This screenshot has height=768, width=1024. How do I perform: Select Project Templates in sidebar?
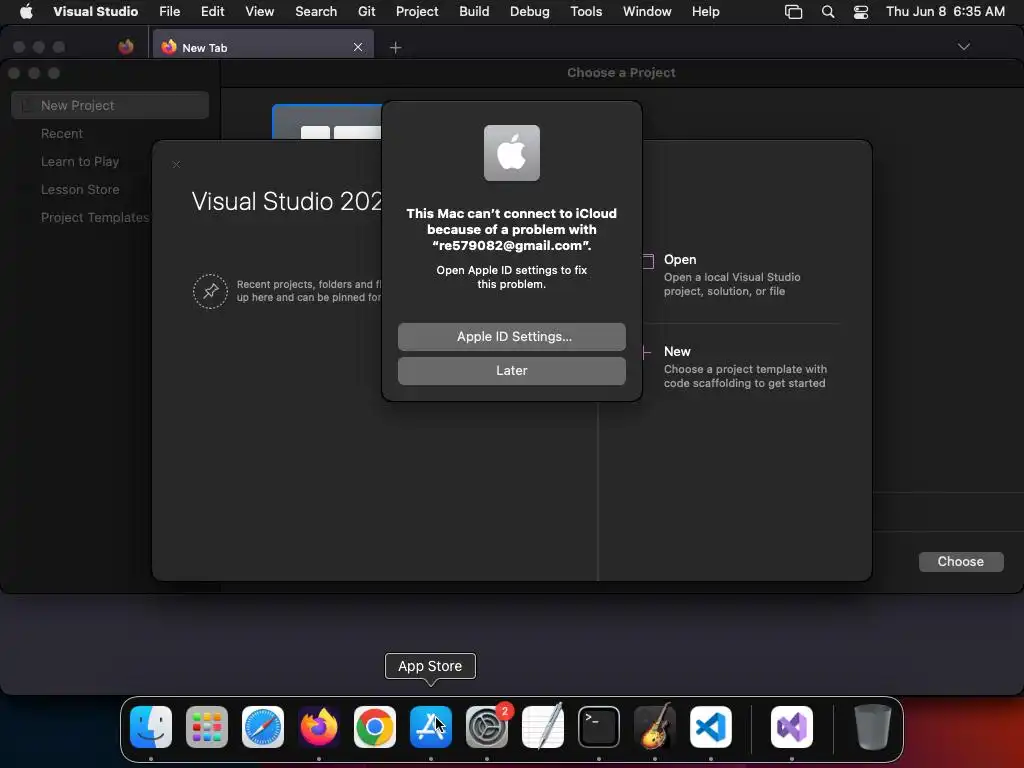point(95,217)
